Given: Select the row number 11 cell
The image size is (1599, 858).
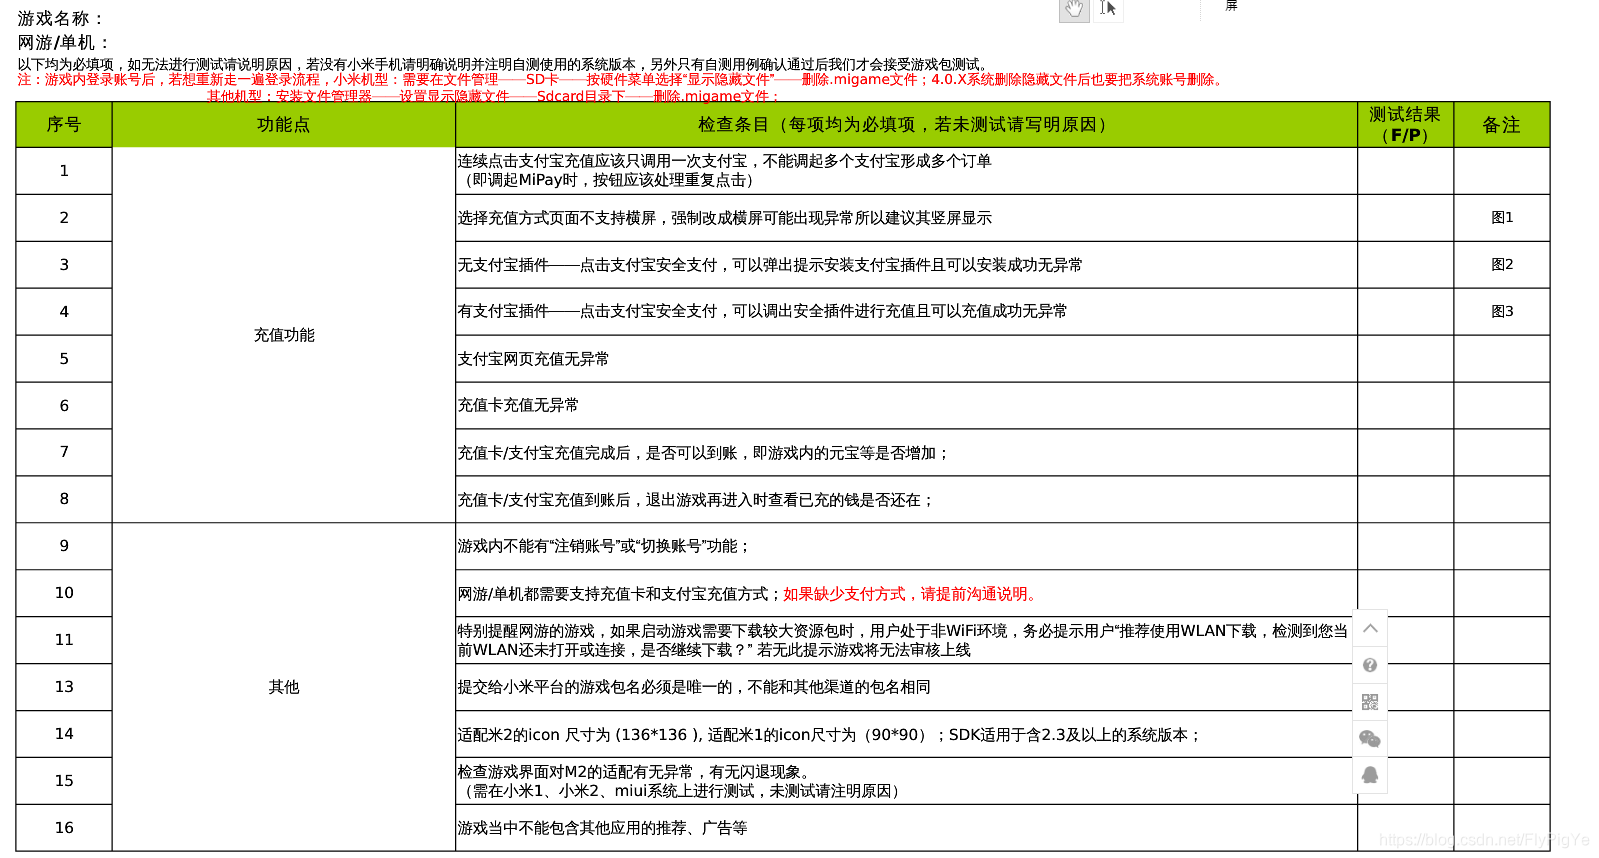Looking at the screenshot, I should tap(64, 640).
